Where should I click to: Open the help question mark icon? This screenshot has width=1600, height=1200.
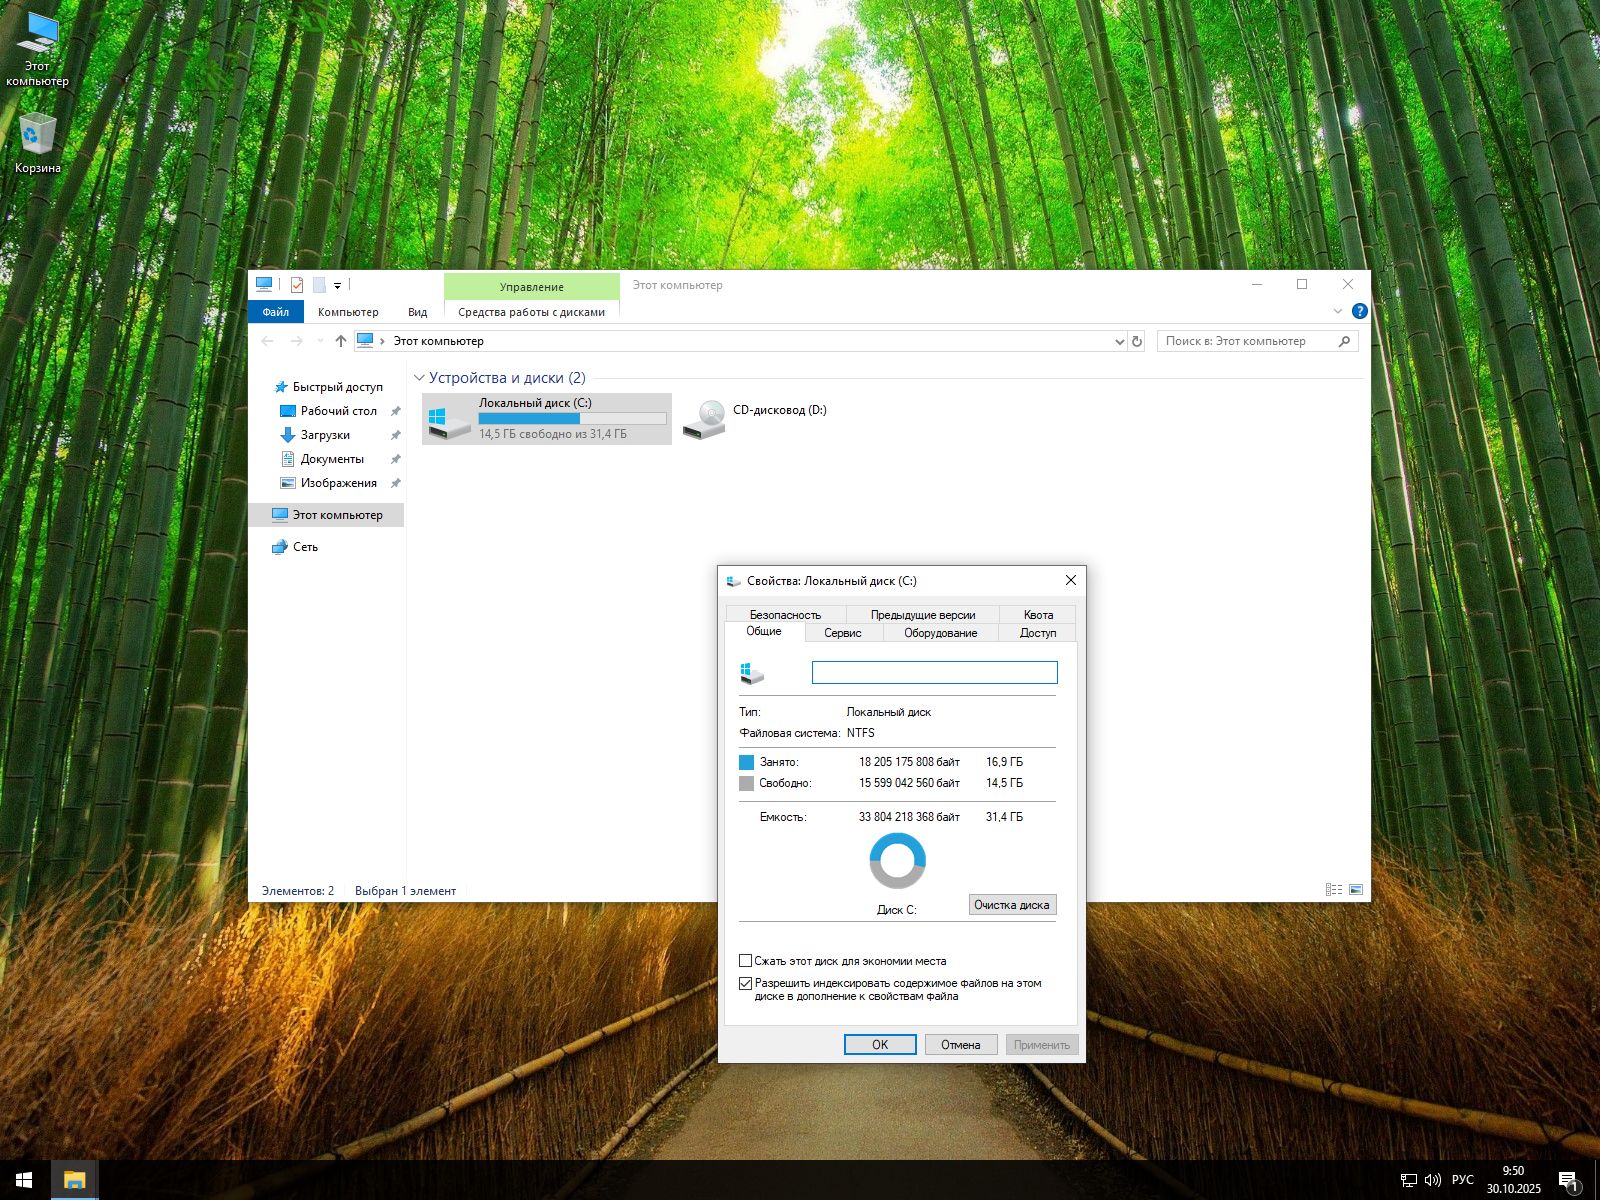tap(1359, 311)
